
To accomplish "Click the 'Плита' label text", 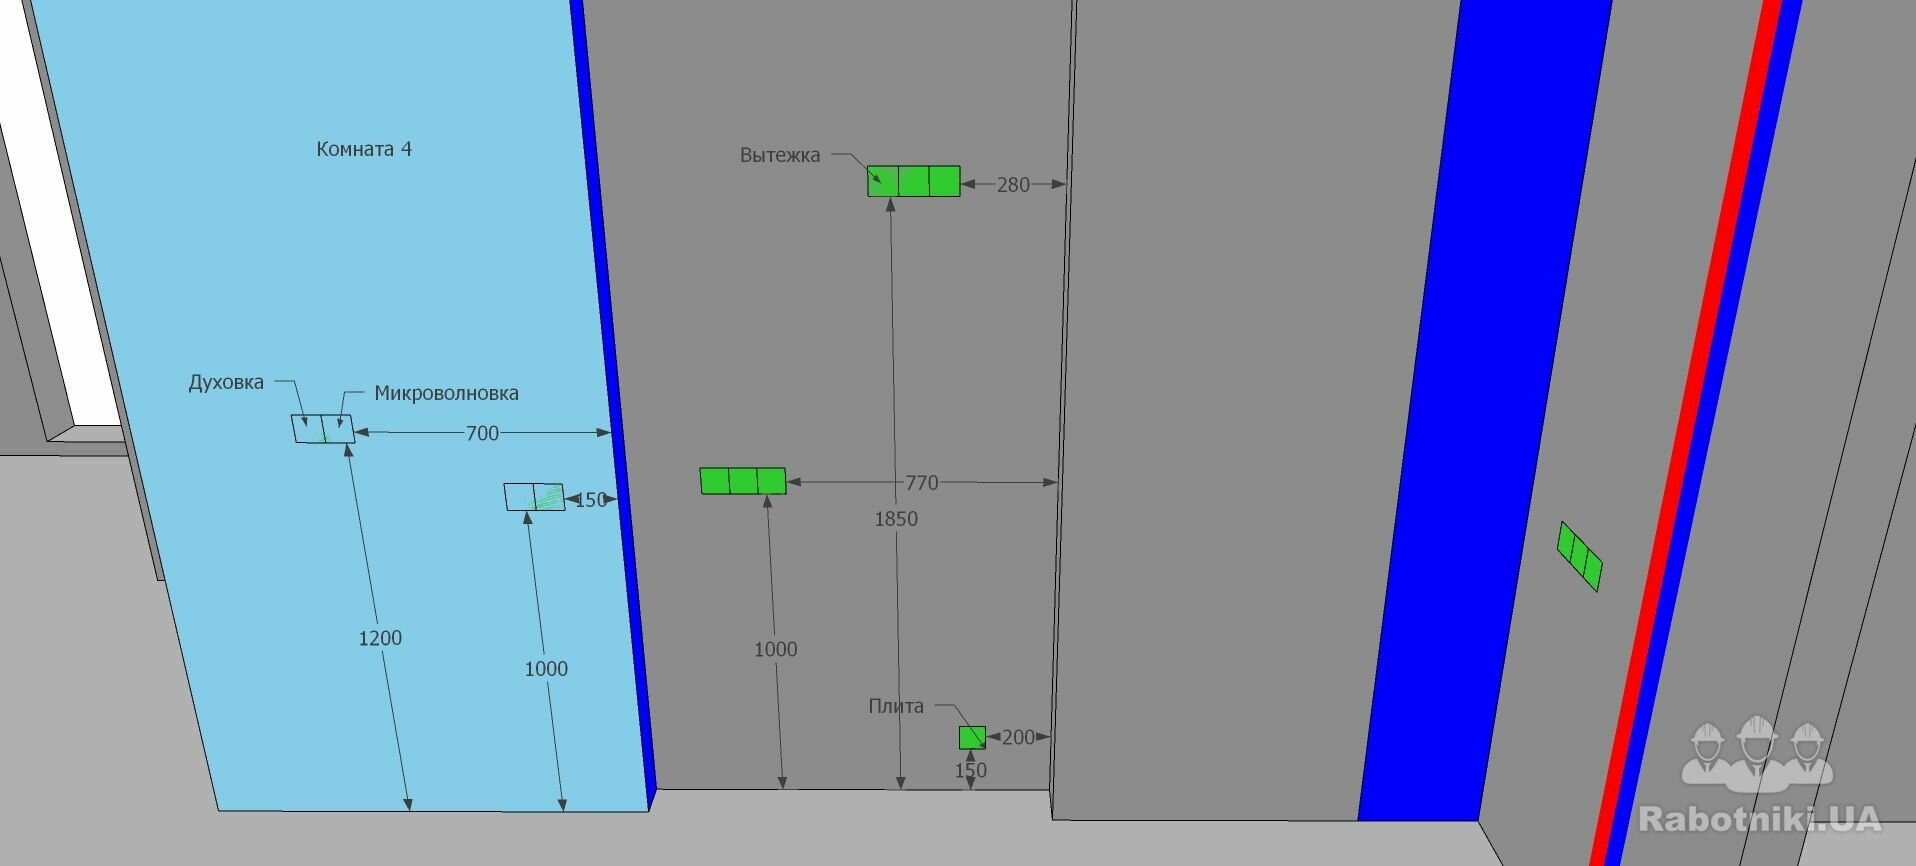I will click(x=896, y=706).
